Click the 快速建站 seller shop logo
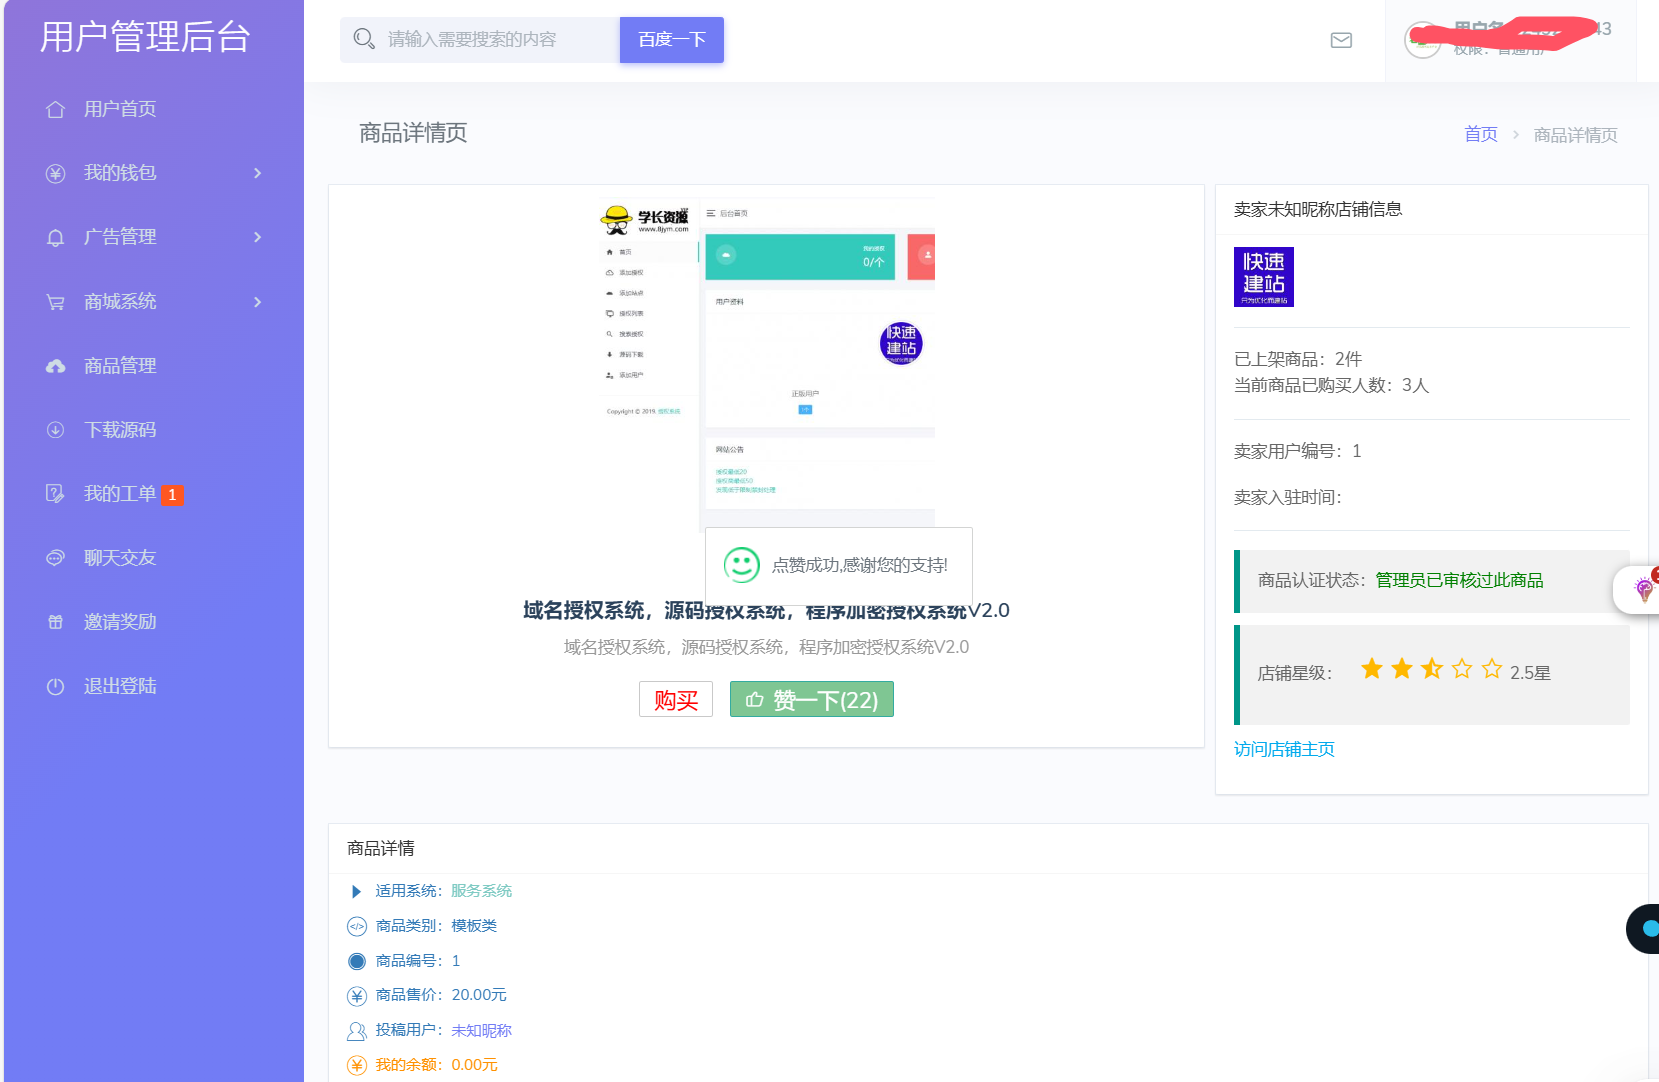This screenshot has width=1659, height=1082. pos(1263,277)
